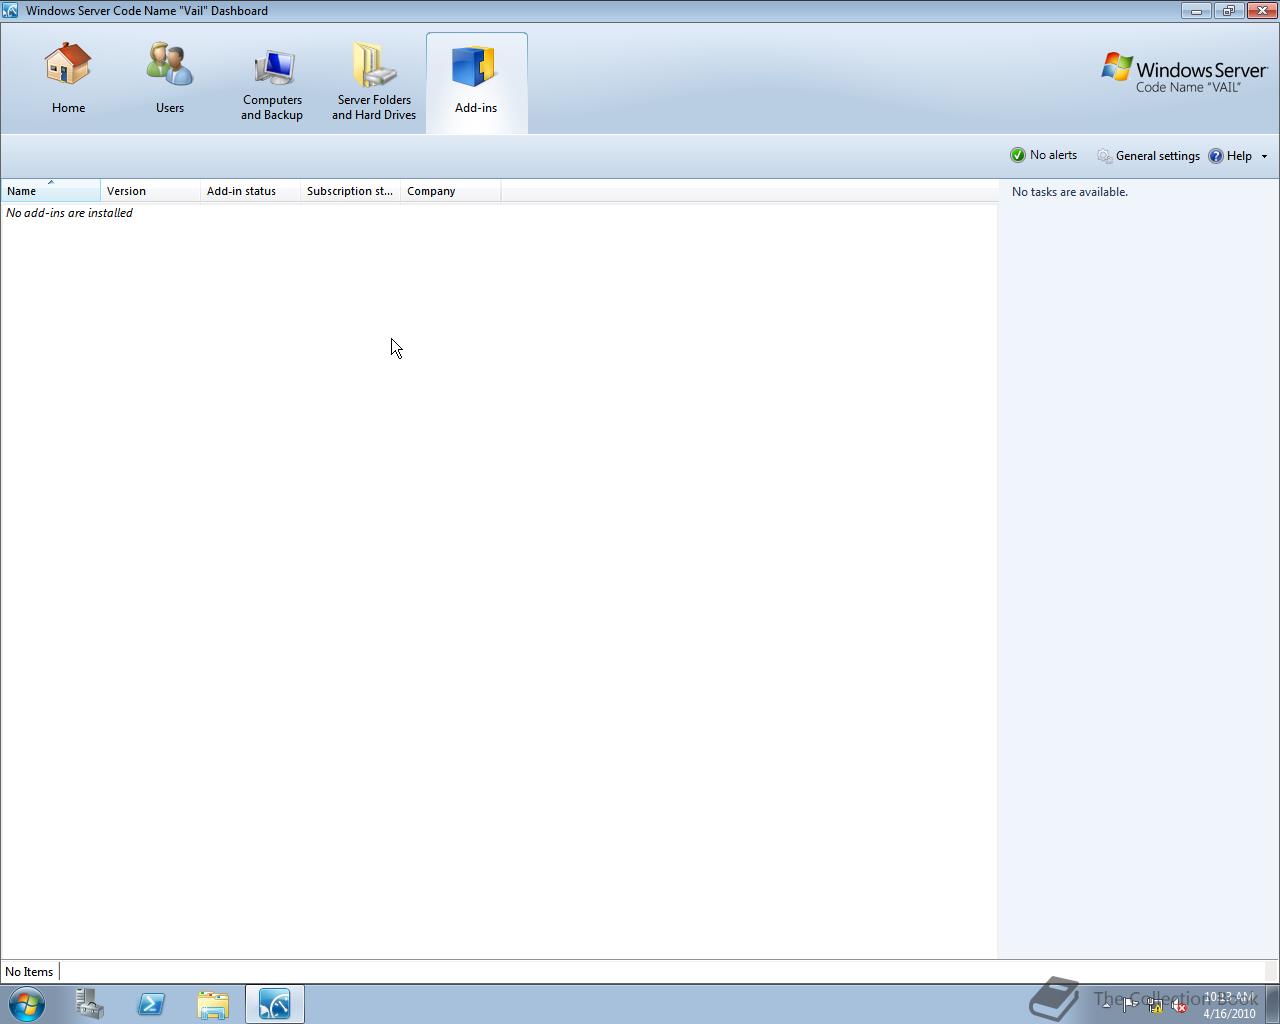Switch to the Users tab

[170, 82]
